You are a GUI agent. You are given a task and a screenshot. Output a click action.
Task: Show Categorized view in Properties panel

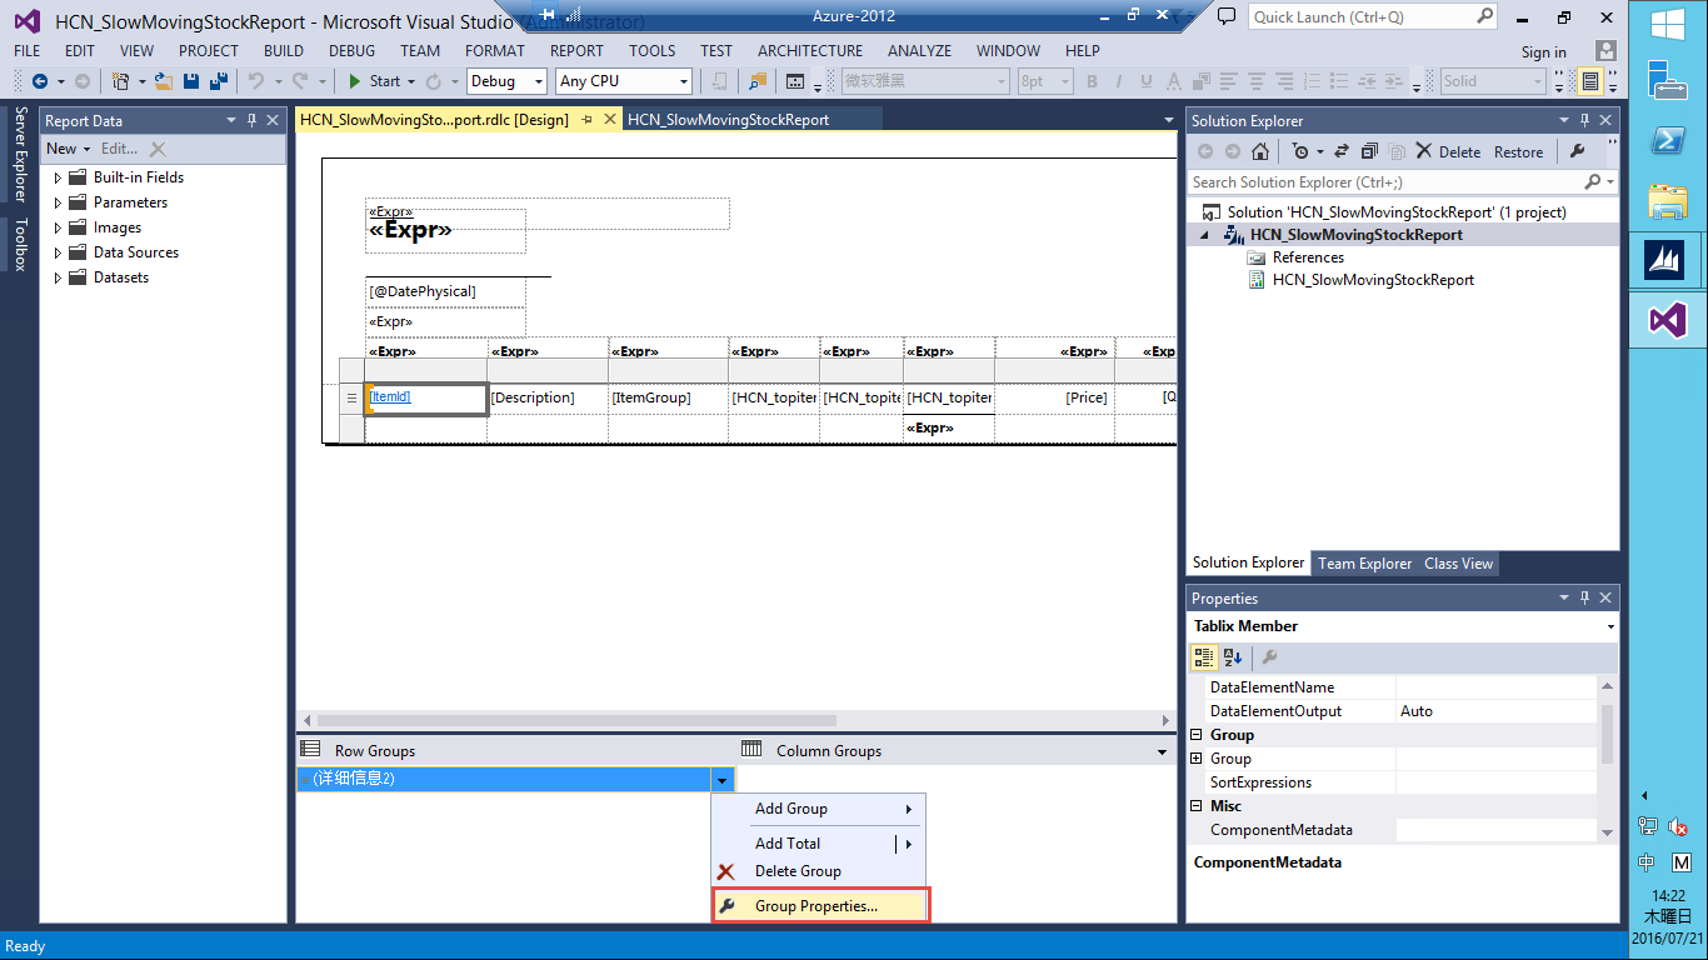click(x=1203, y=657)
